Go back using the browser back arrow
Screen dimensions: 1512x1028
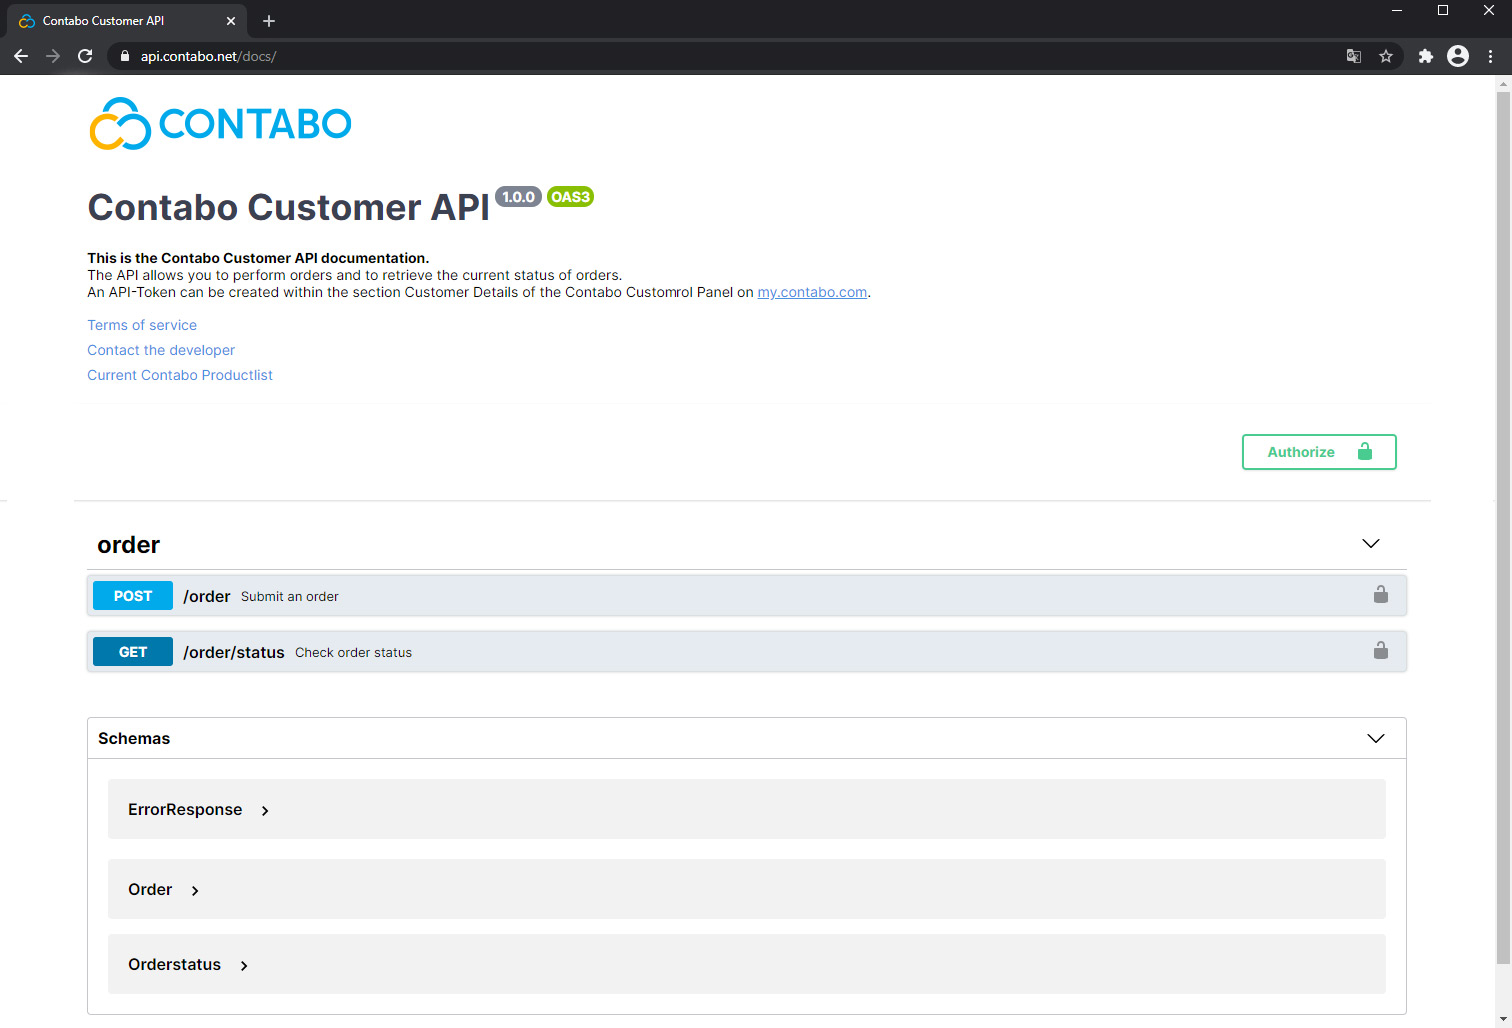coord(21,56)
